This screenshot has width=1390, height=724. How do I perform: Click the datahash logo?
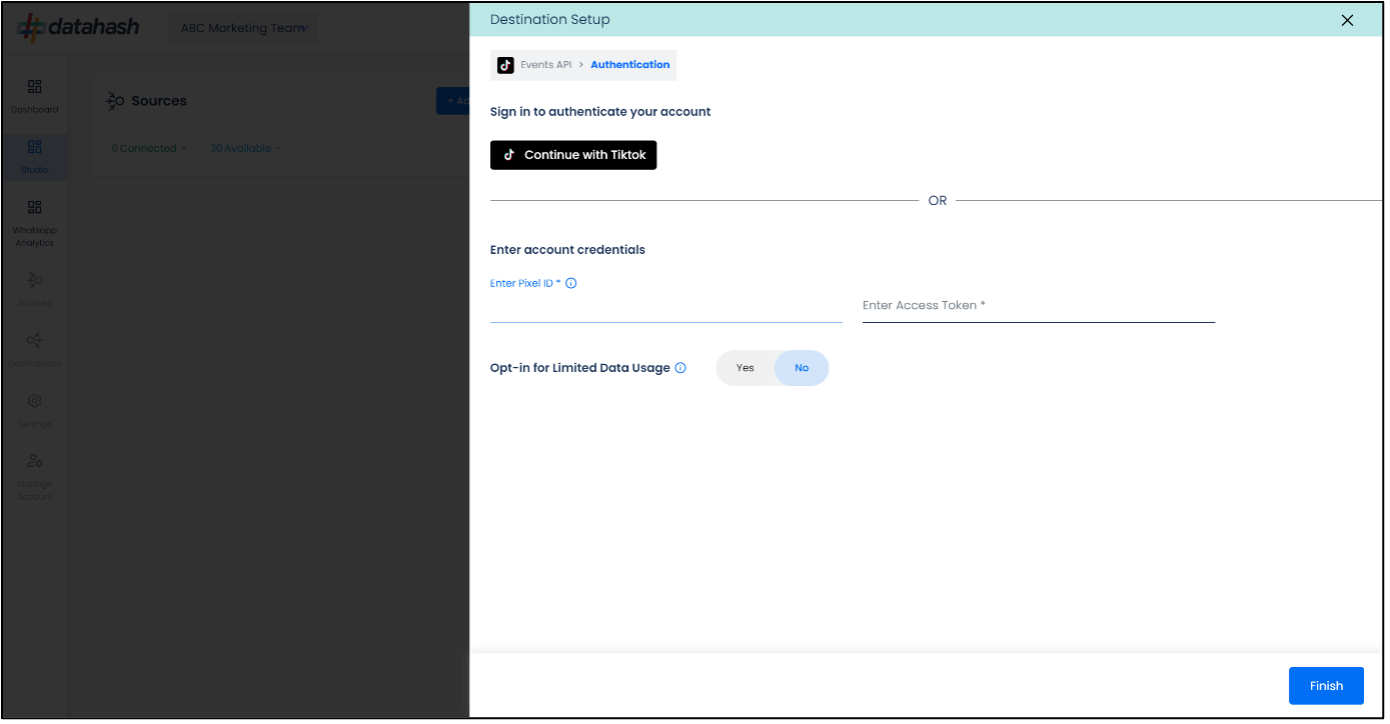click(x=79, y=27)
